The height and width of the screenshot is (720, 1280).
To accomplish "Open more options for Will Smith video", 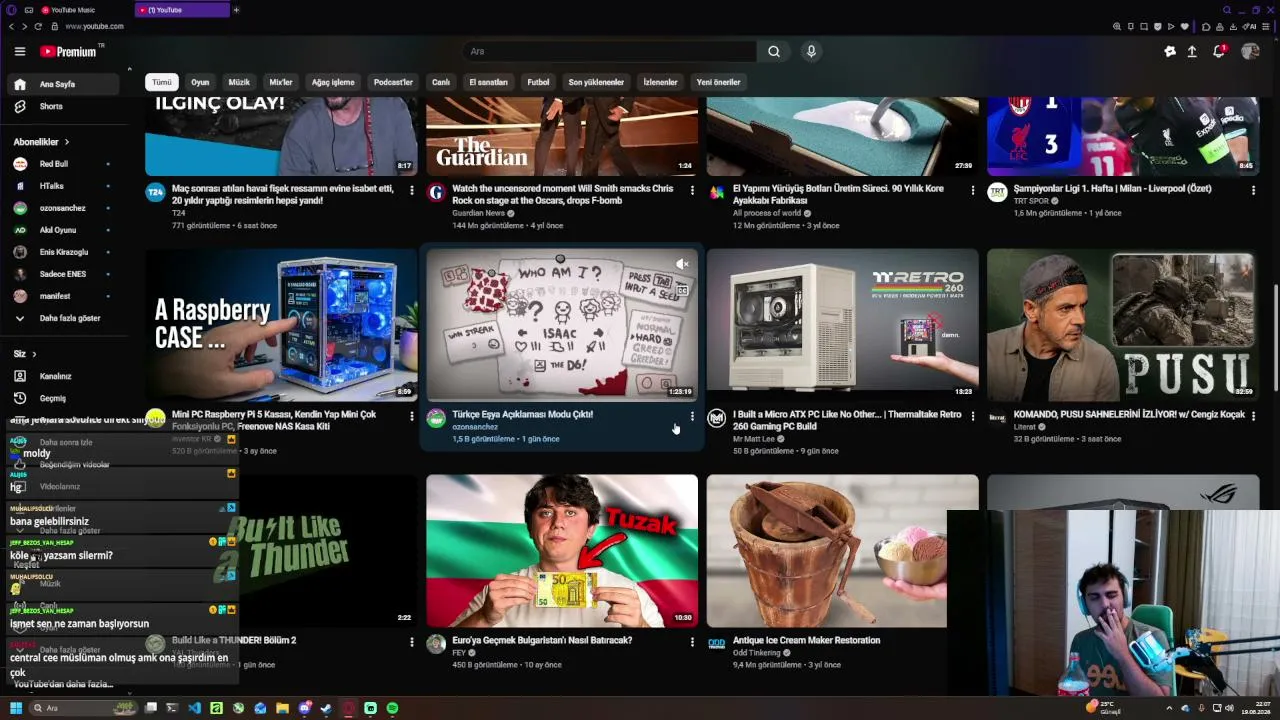I will coord(692,190).
